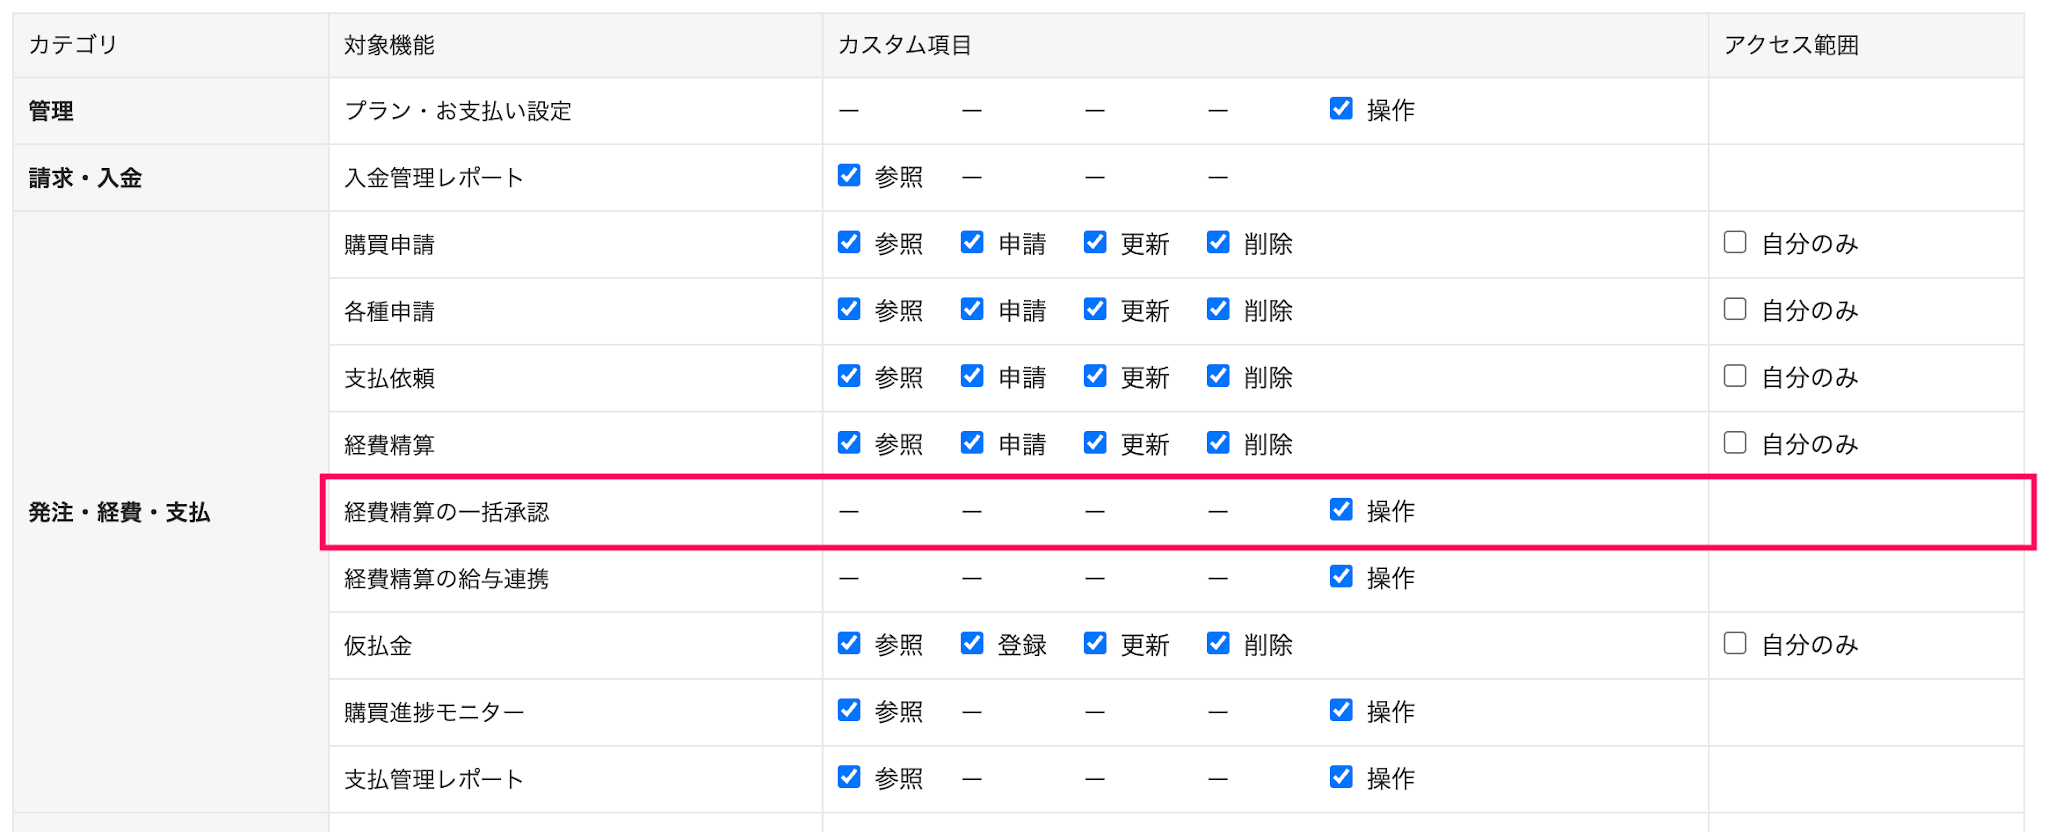This screenshot has width=2048, height=832.
Task: Toggle 更新 checkbox in 購買申請 row
Action: [x=1095, y=242]
